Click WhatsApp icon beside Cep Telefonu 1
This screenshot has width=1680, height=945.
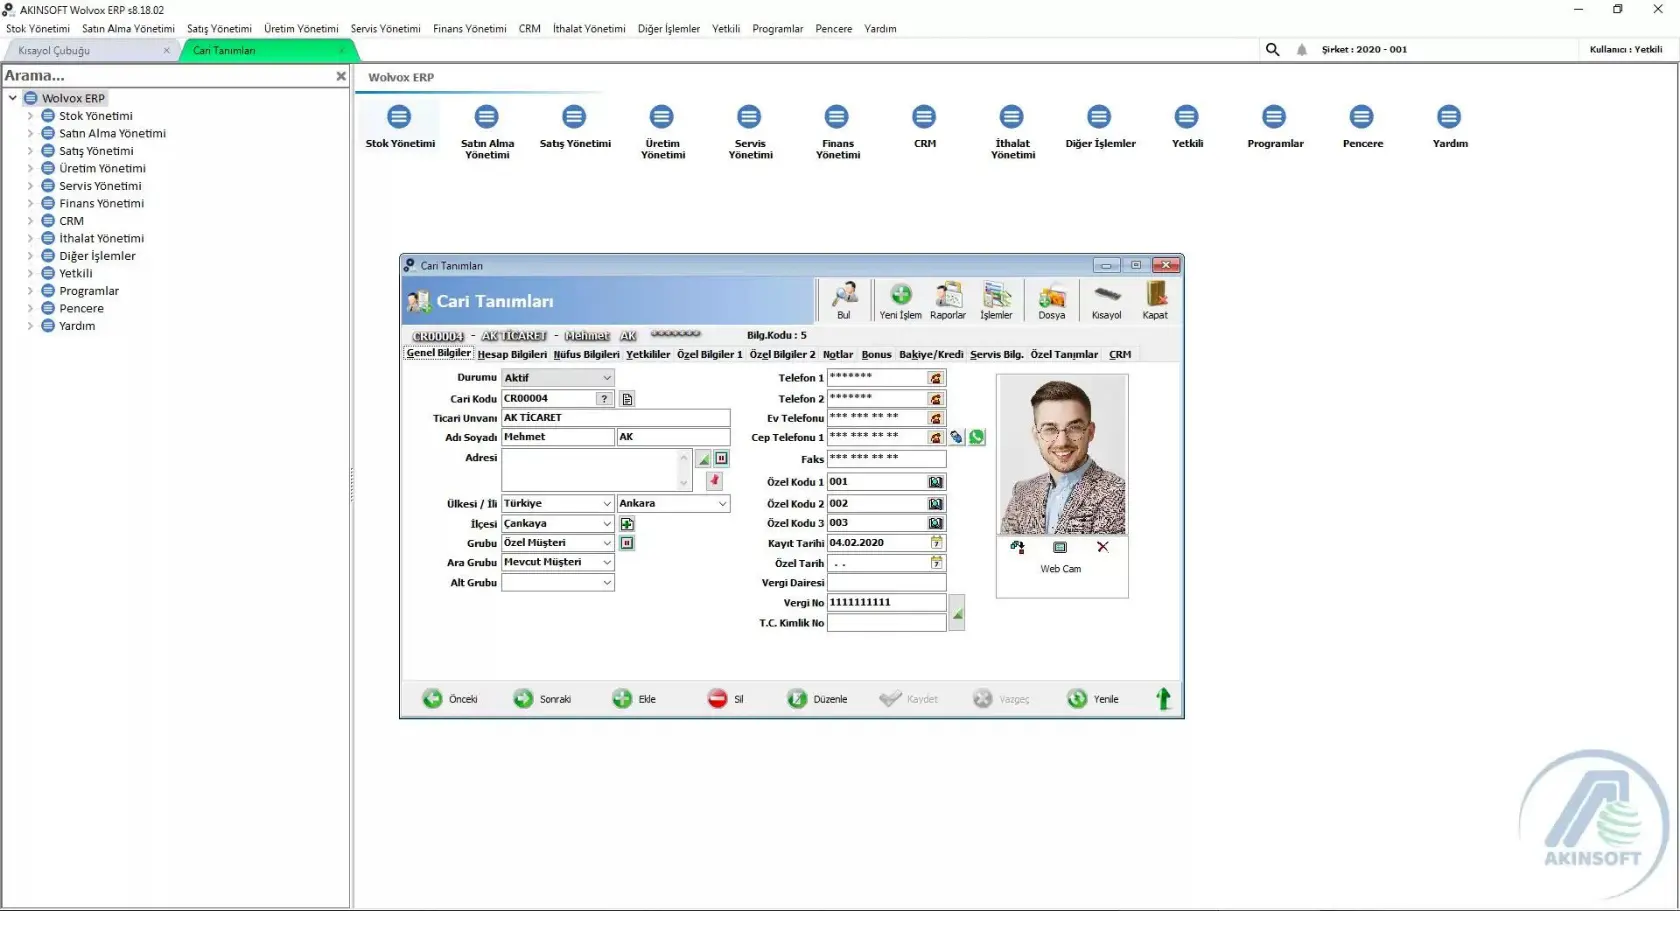click(977, 437)
